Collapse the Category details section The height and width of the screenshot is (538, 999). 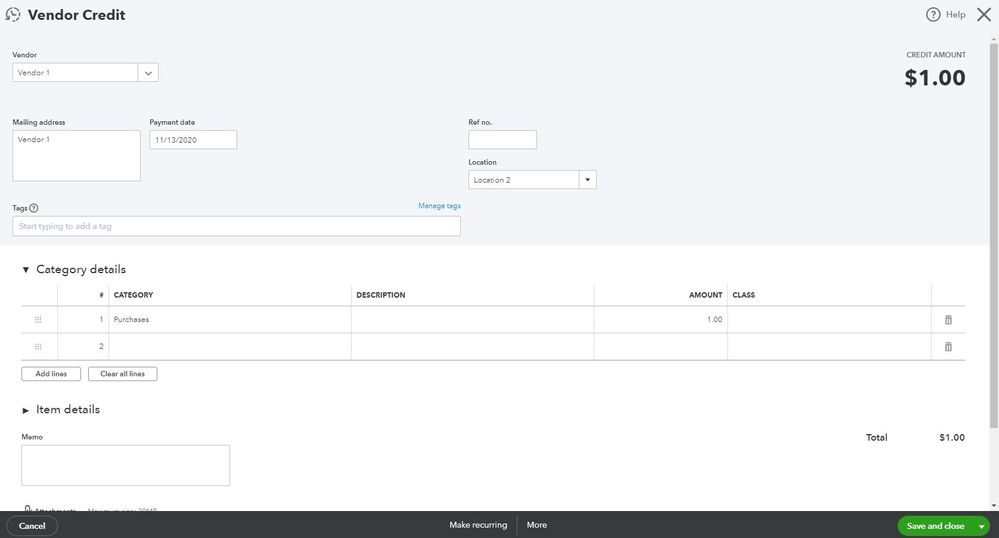(25, 270)
